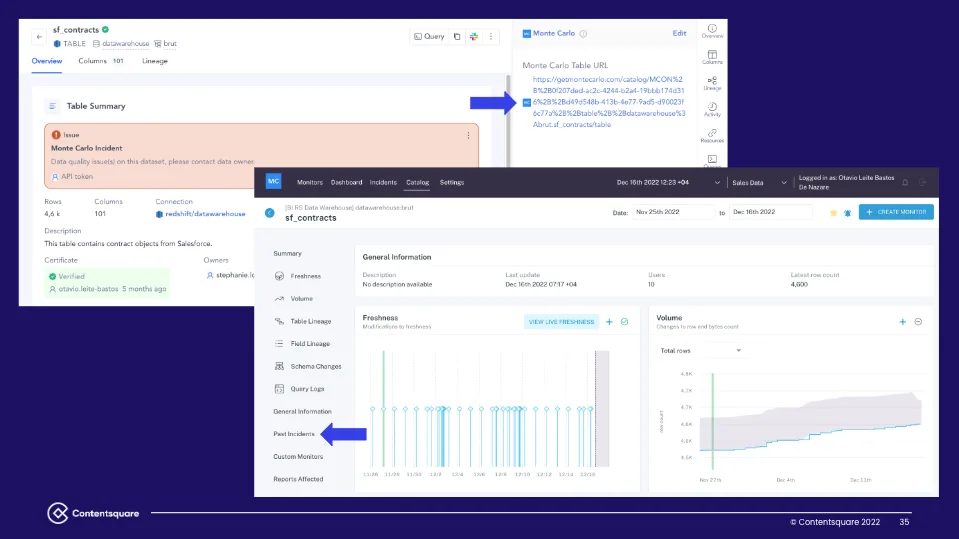Open the Total rows dropdown

tap(700, 351)
